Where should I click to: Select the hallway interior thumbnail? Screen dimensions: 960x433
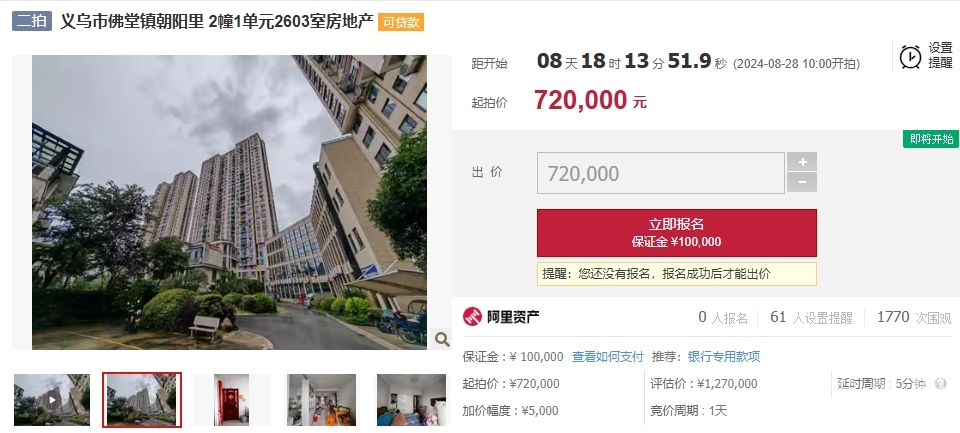[x=321, y=400]
